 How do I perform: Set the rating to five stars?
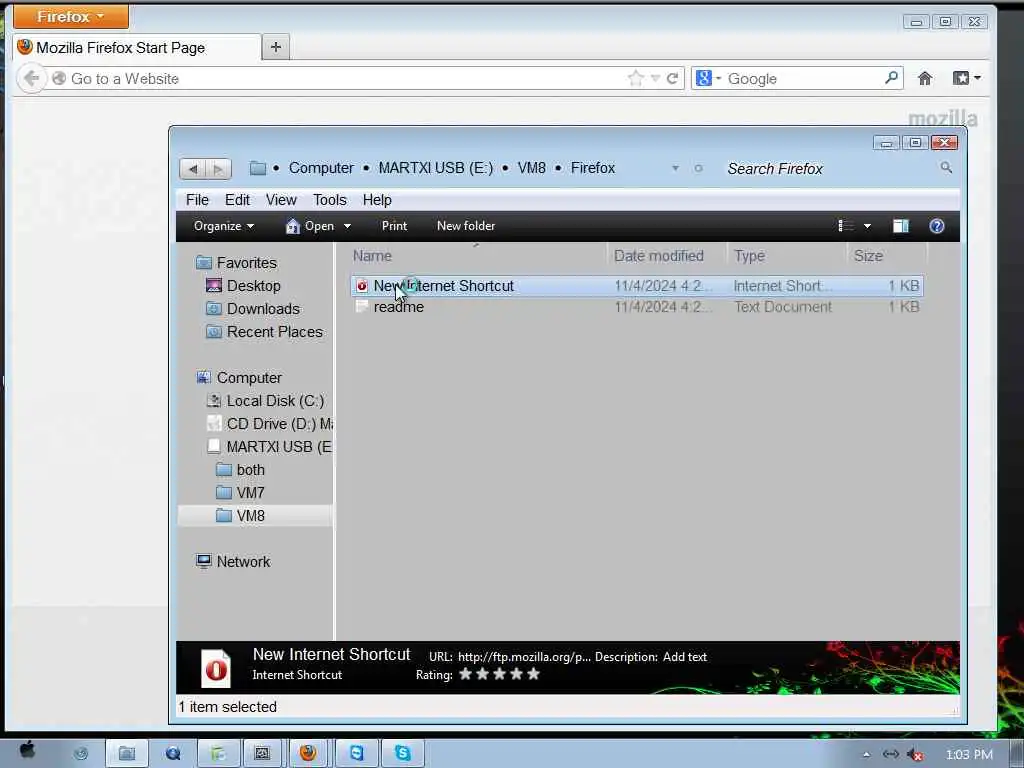tap(534, 674)
